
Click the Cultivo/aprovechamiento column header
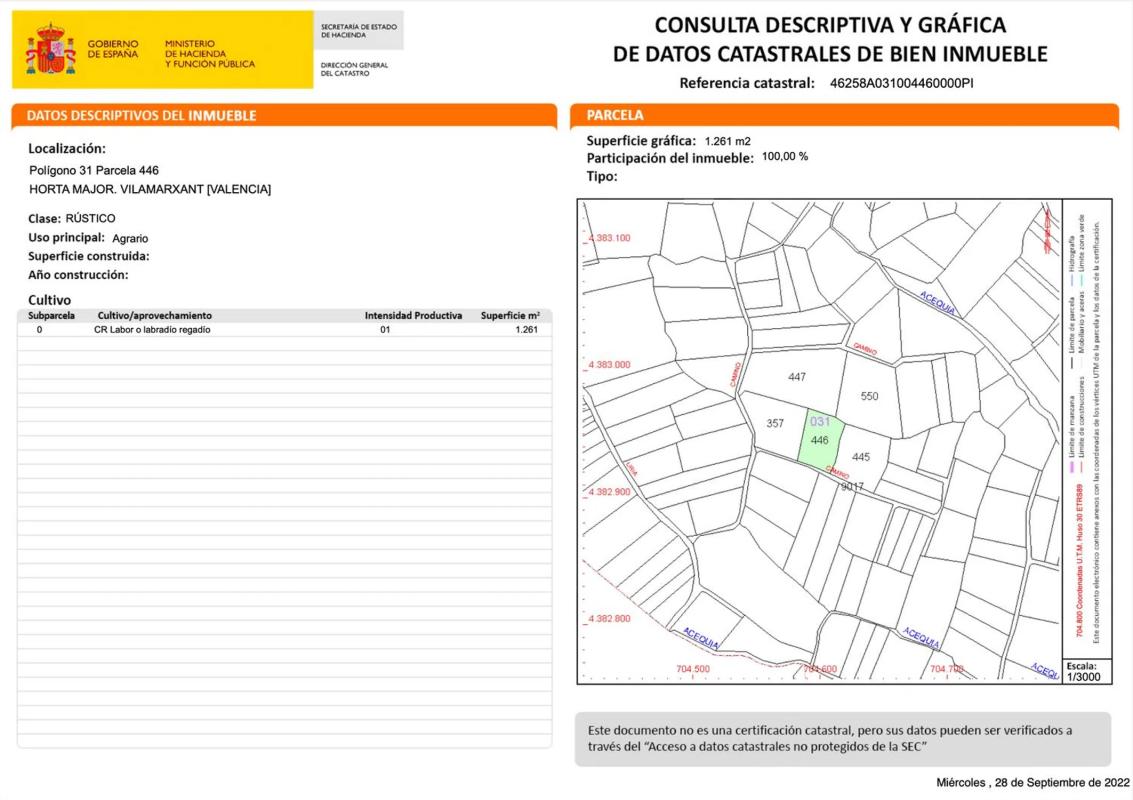[x=154, y=316]
